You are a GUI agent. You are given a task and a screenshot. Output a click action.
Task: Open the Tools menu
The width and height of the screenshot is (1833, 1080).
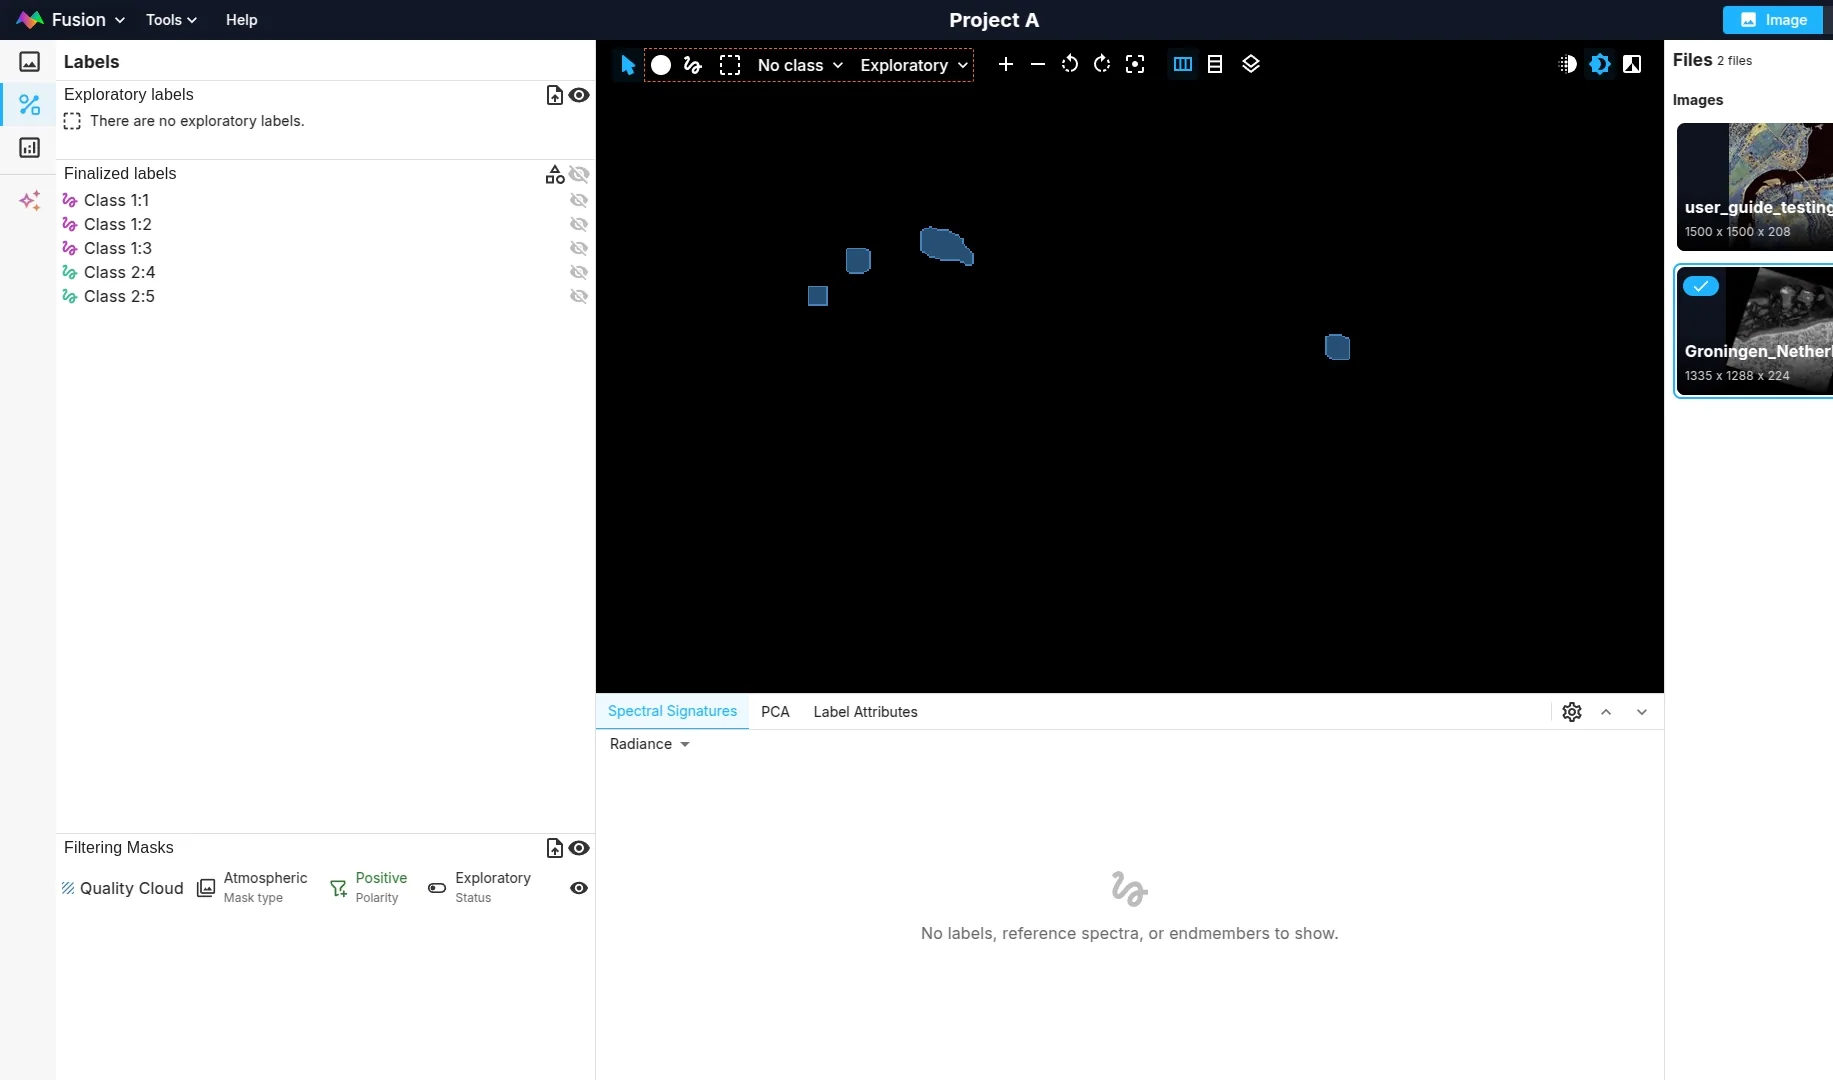pos(171,20)
